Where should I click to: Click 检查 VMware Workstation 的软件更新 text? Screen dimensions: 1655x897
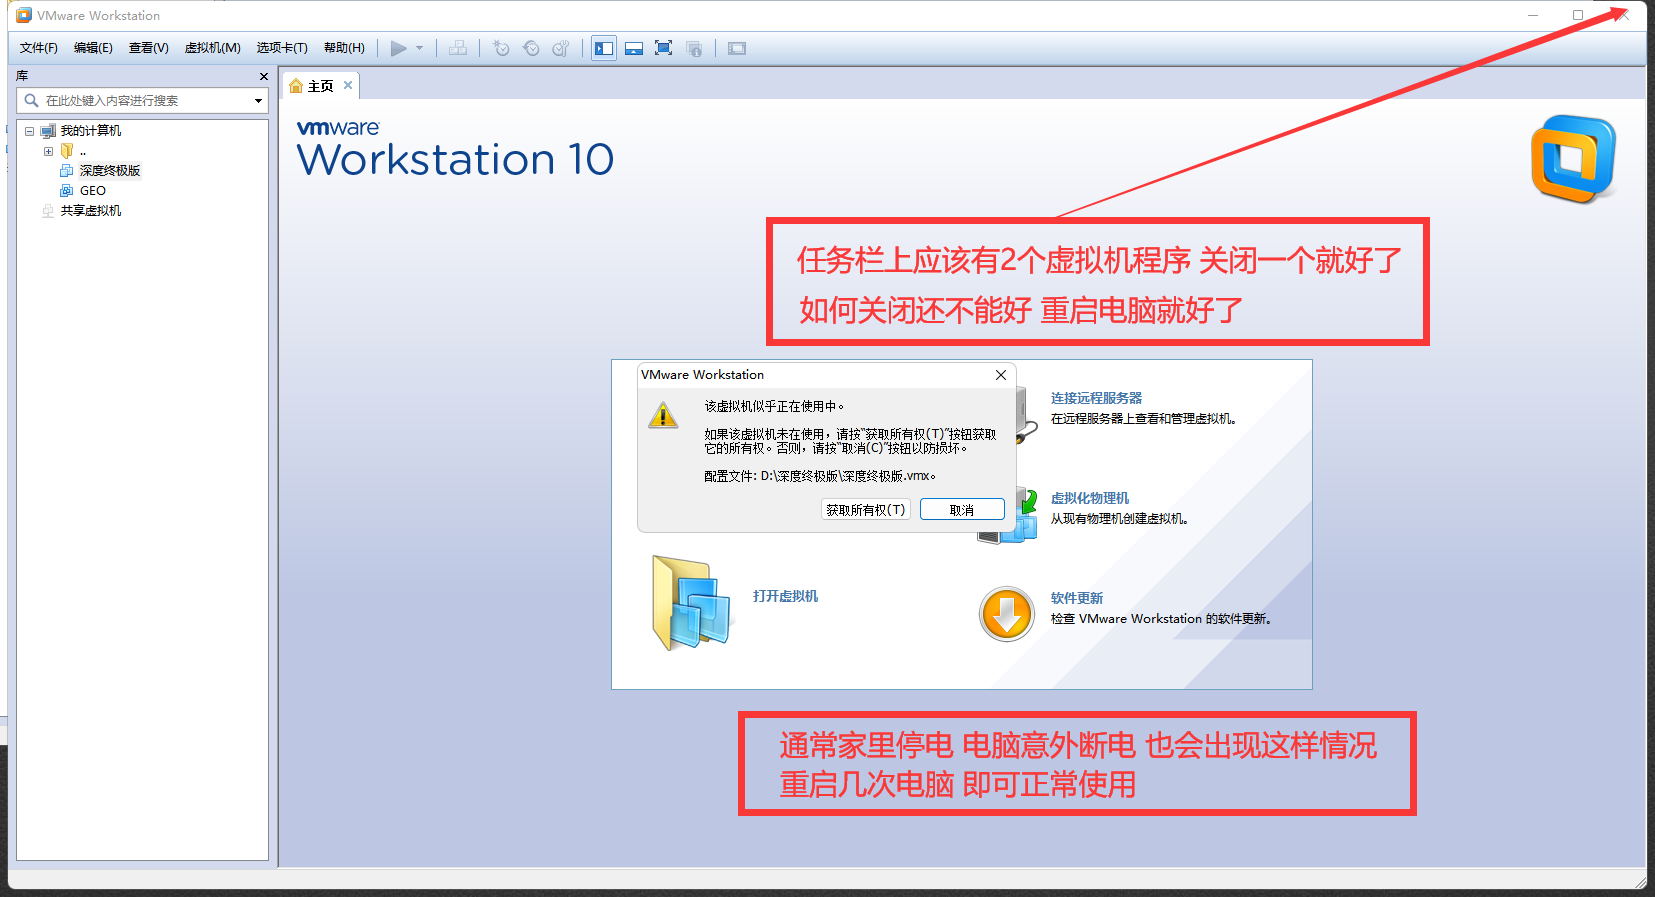(1160, 619)
